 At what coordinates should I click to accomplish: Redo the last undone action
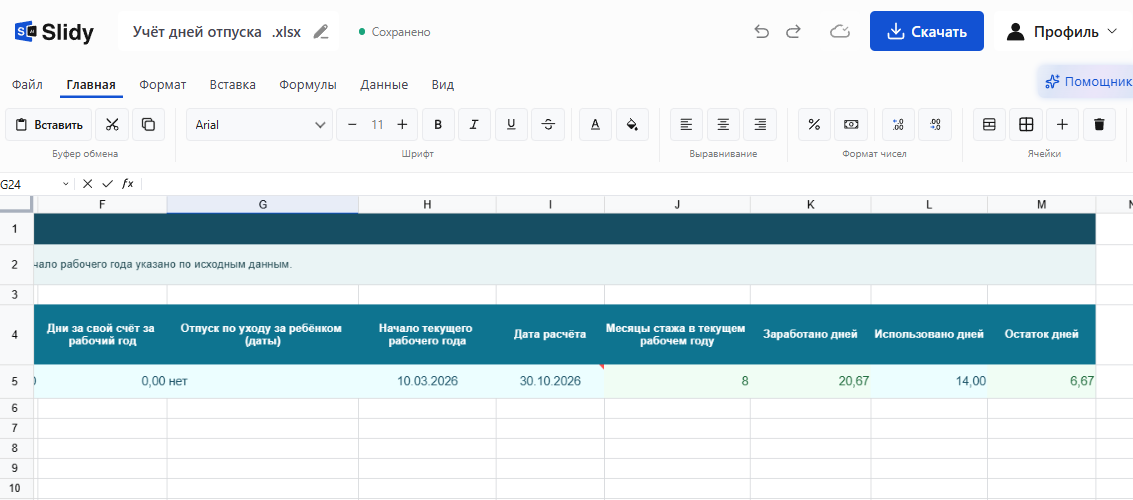[793, 31]
